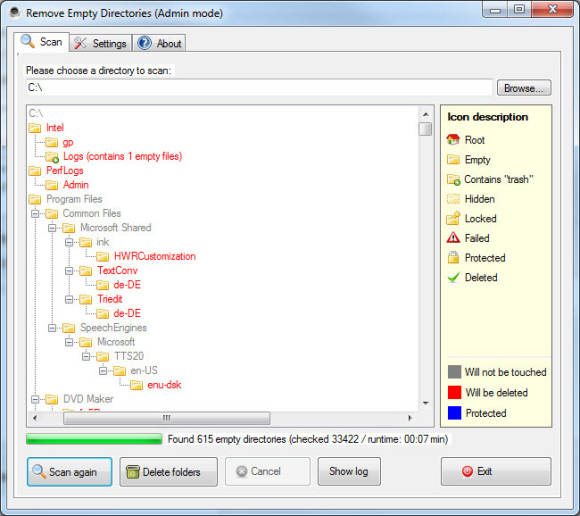Click the Delete folders button
Viewport: 580px width, 516px height.
pyautogui.click(x=168, y=472)
